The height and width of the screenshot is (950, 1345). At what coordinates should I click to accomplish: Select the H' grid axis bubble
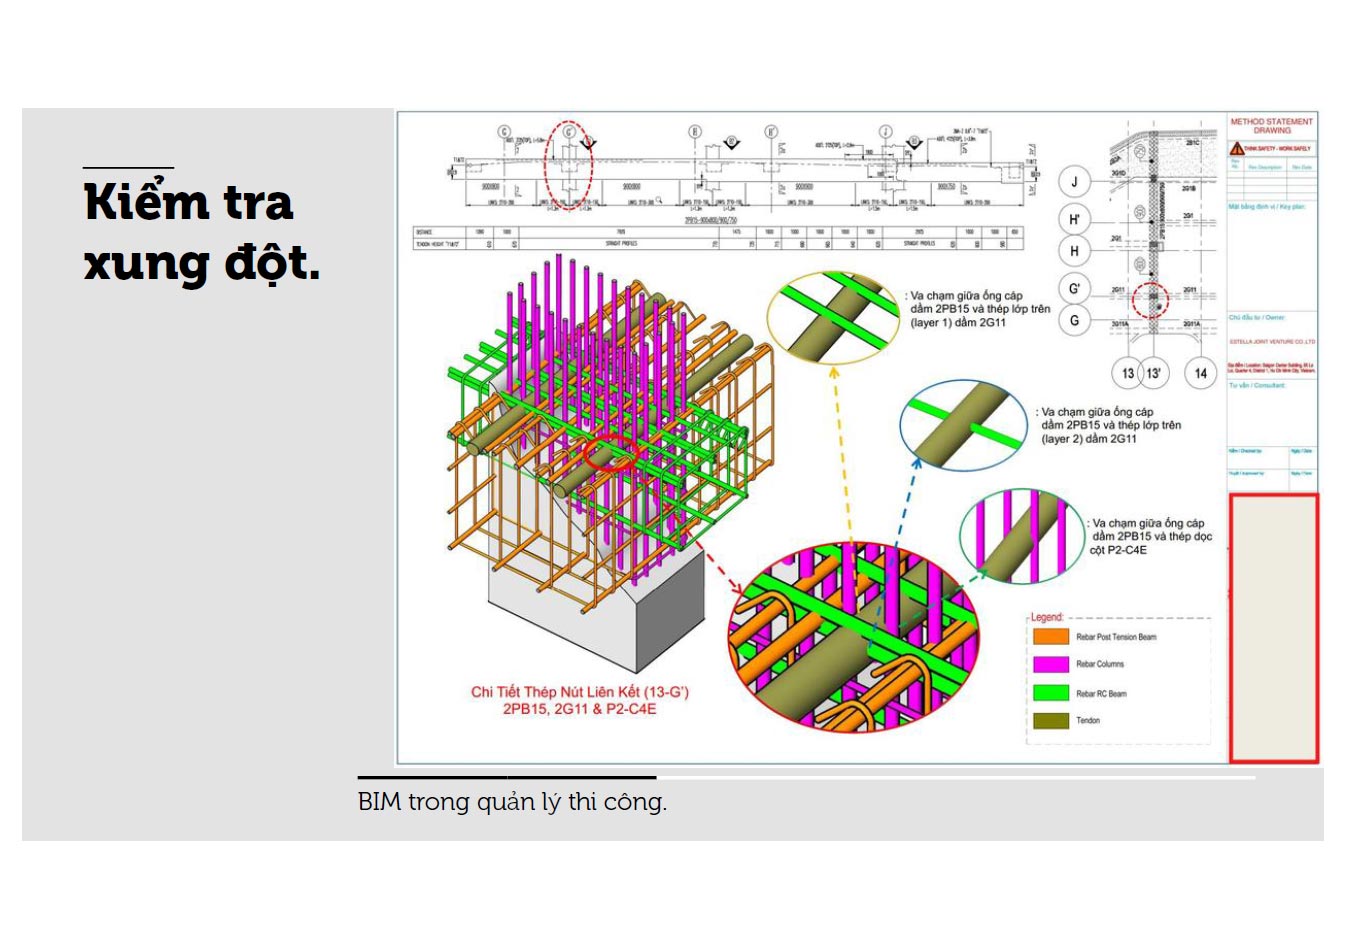[x=1074, y=220]
